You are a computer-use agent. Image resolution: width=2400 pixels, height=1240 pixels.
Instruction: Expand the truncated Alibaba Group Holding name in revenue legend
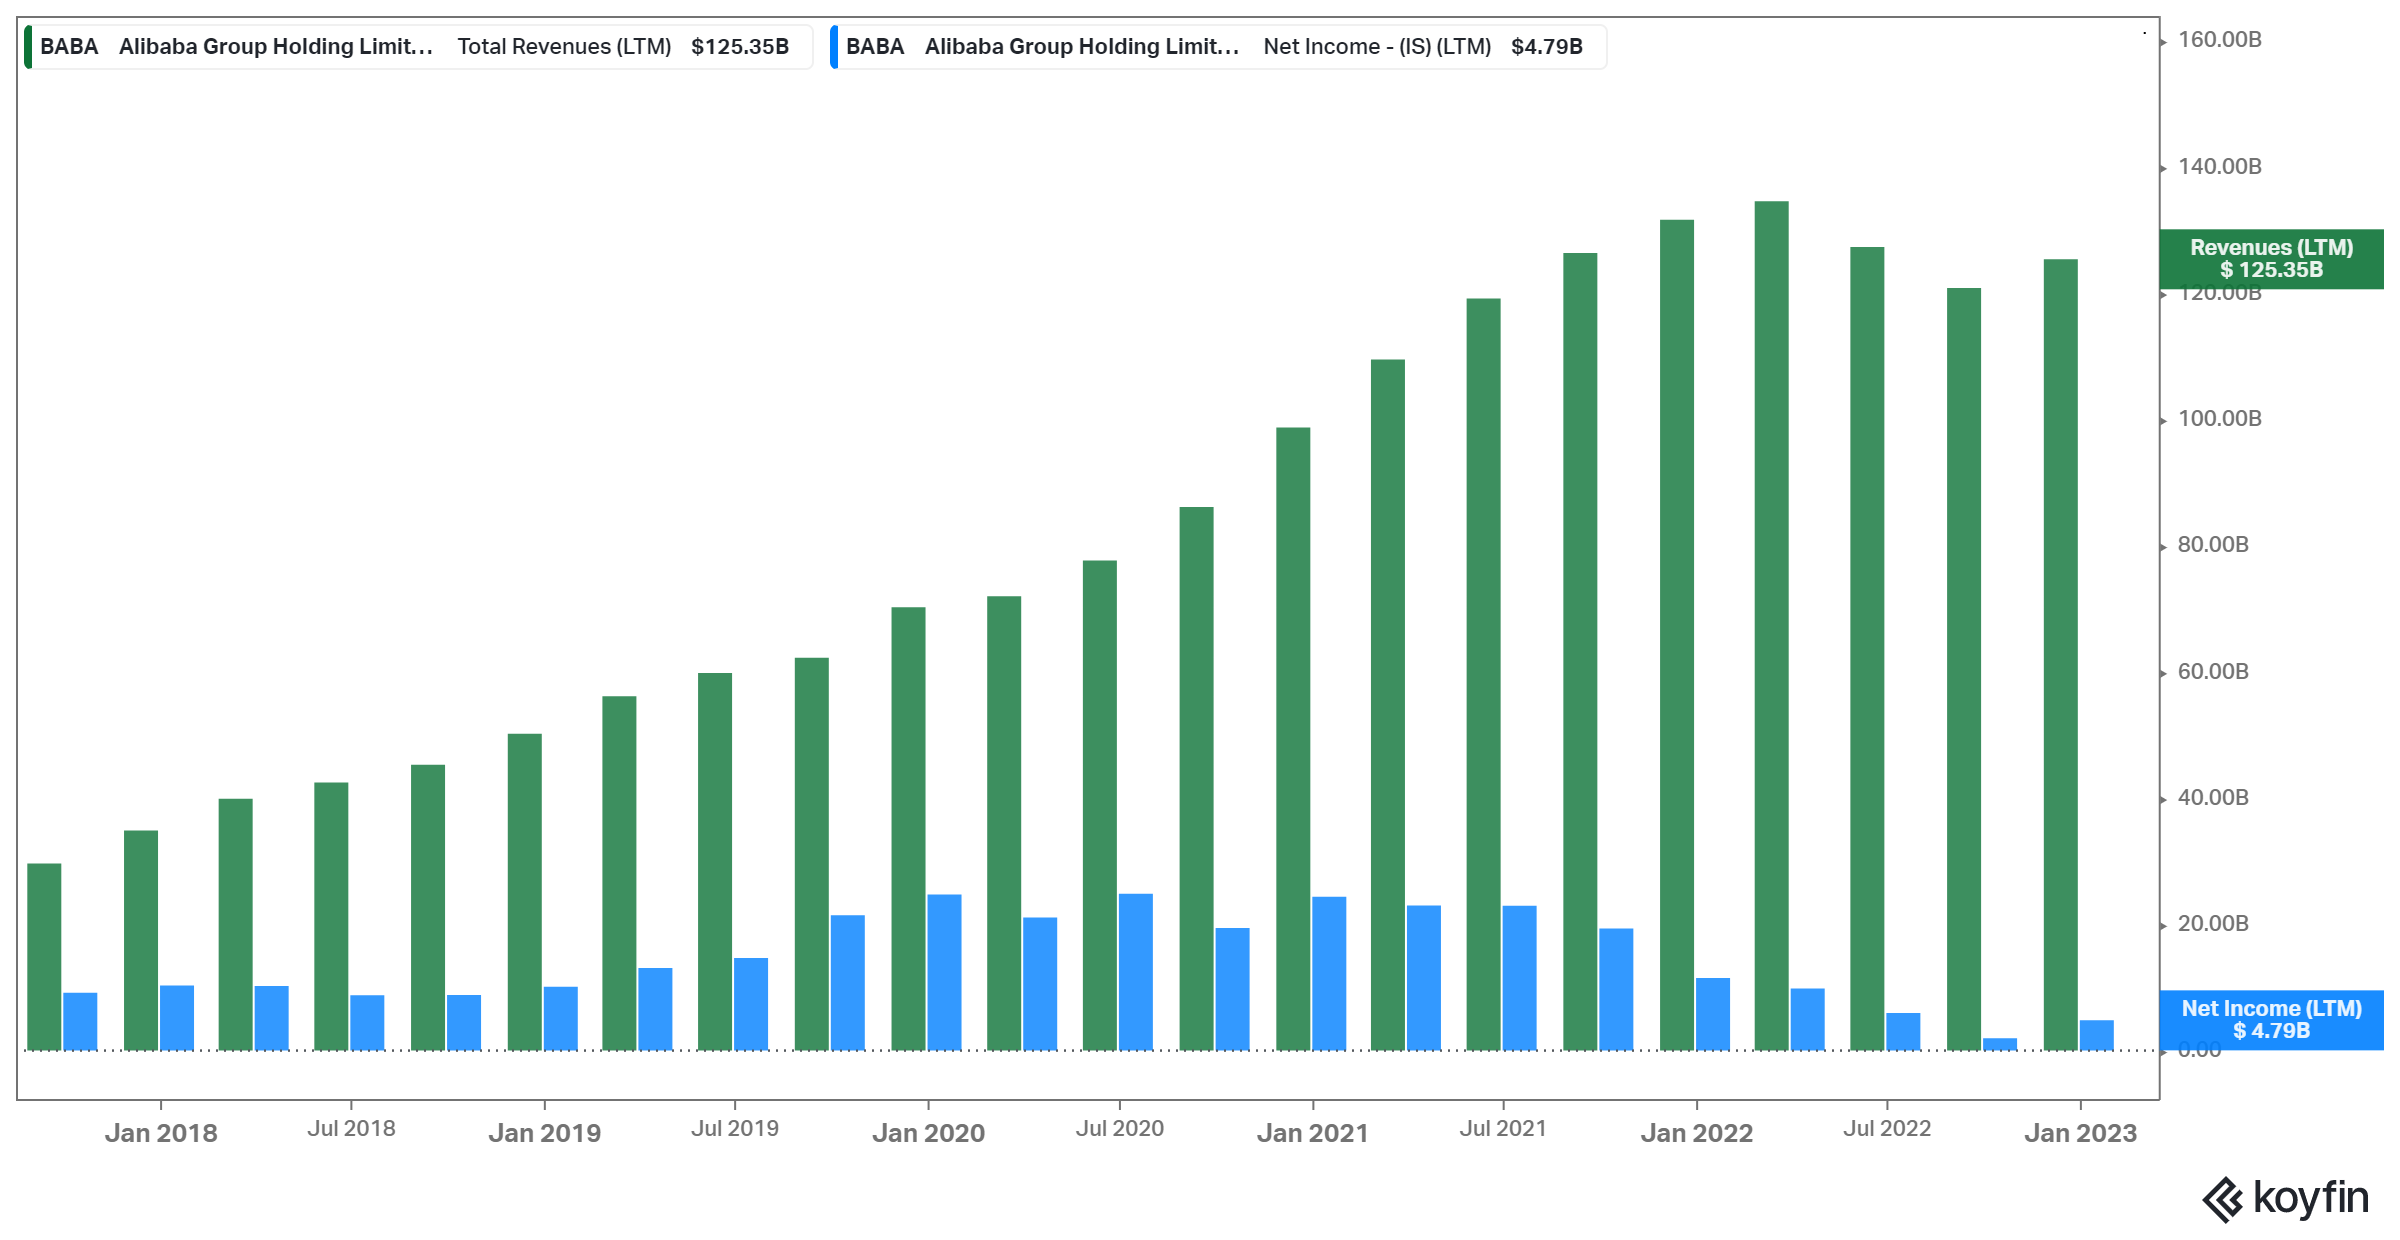click(273, 45)
